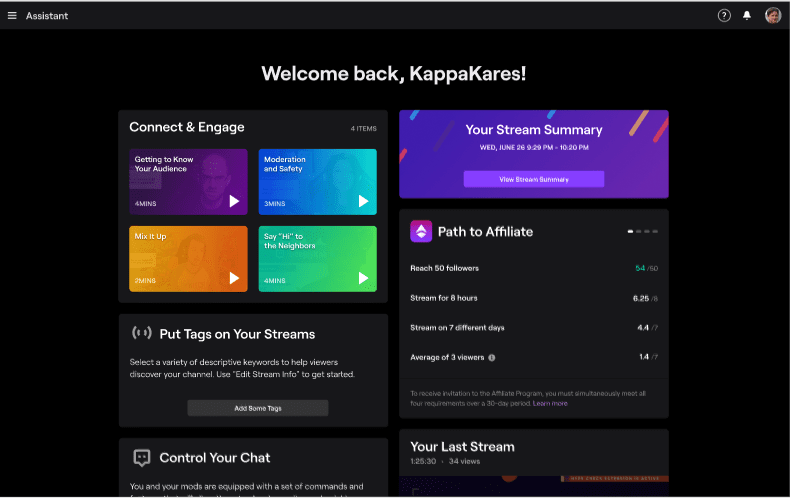The image size is (790, 498).
Task: Select last Path to Affiliate pagination dot
Action: 655,231
